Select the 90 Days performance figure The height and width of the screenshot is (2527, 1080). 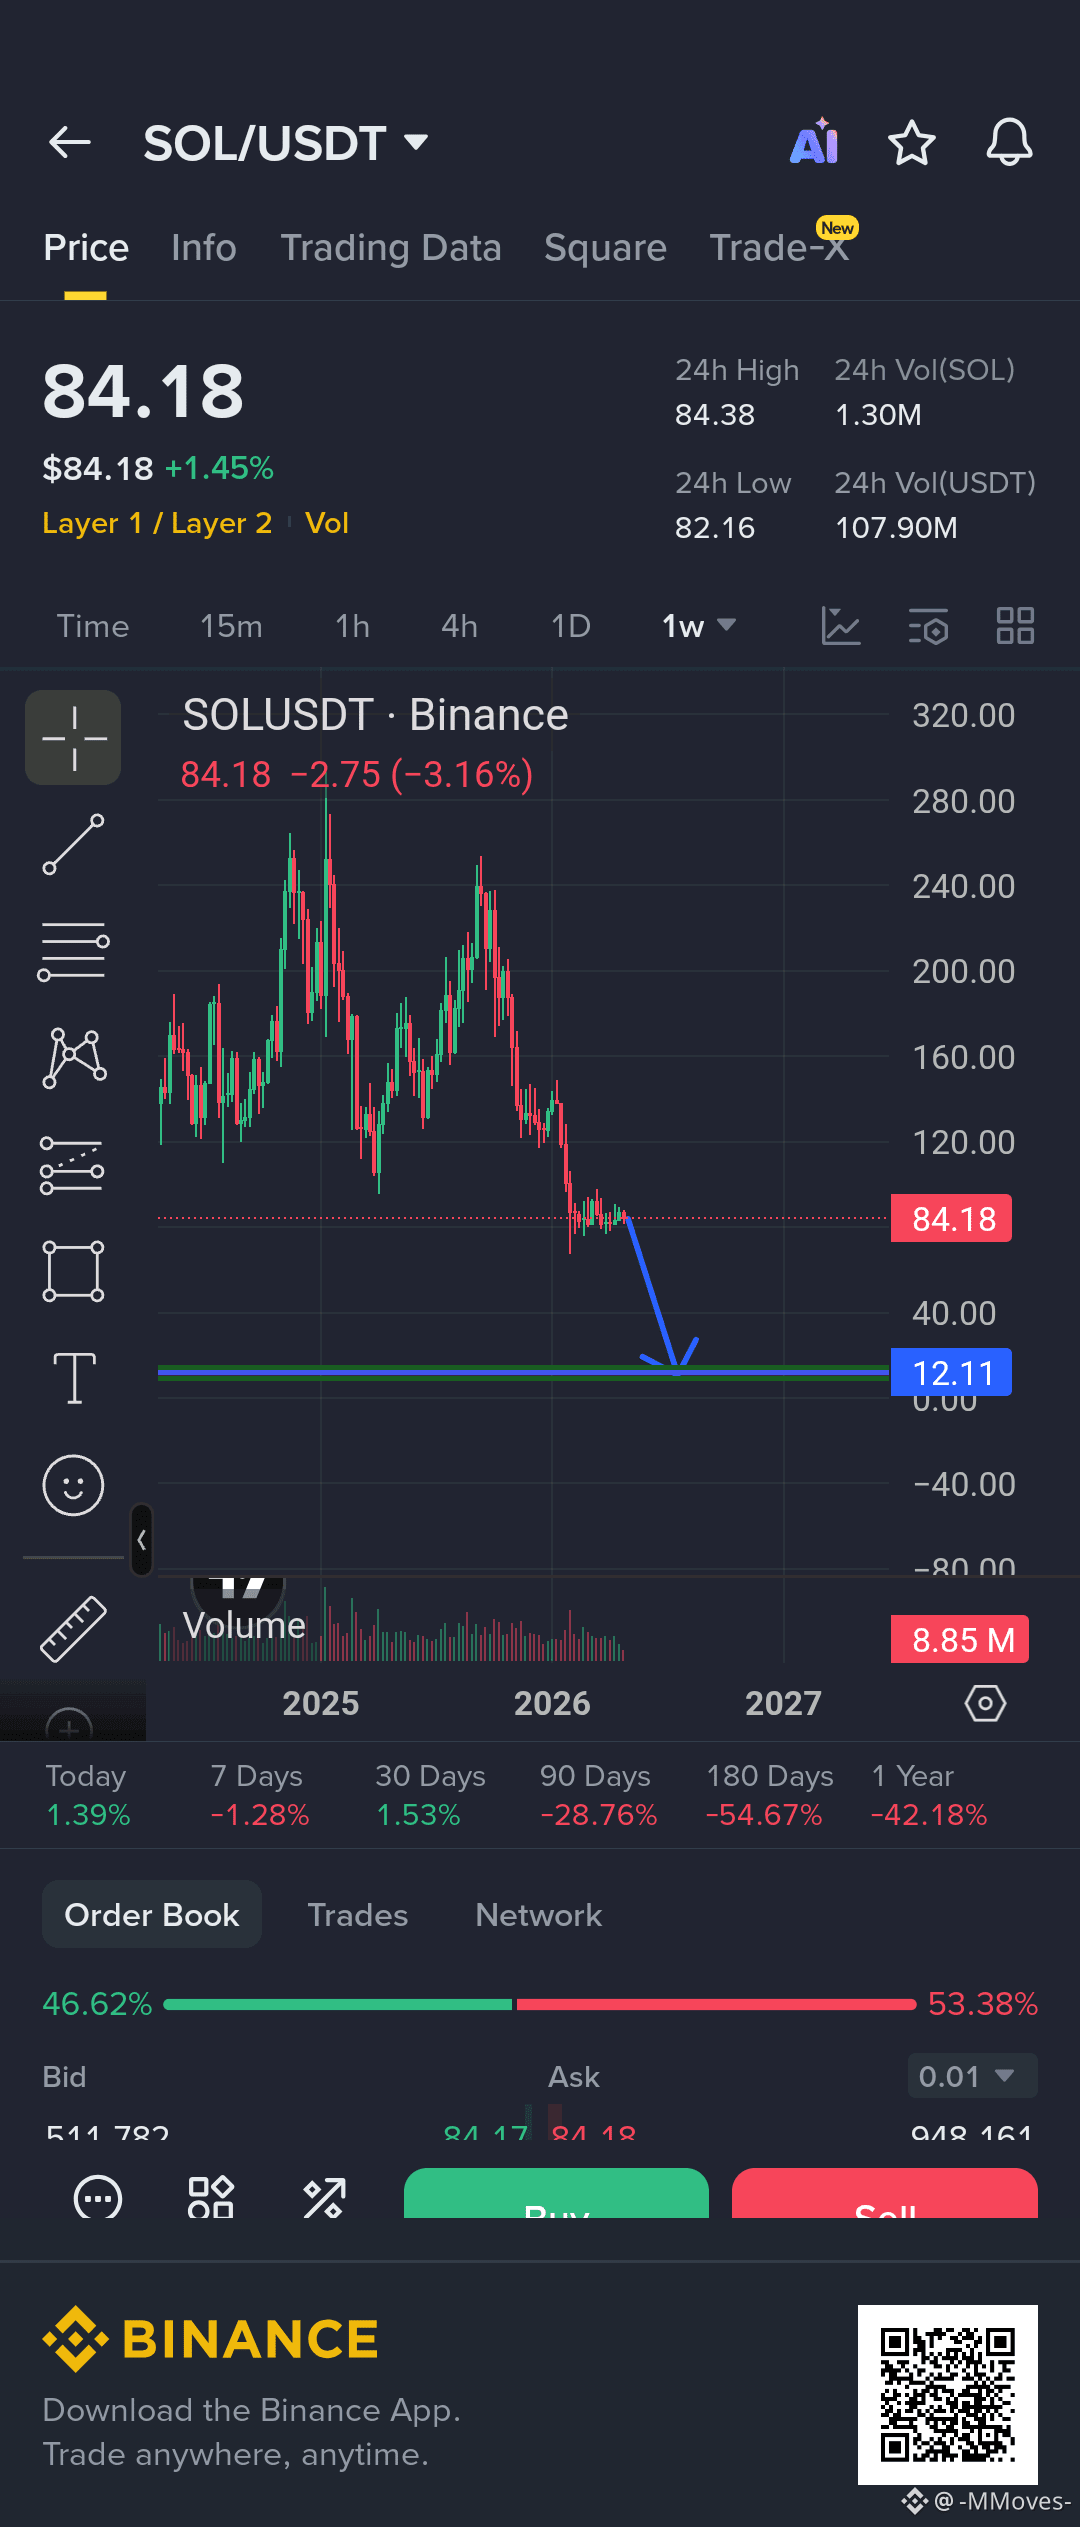pyautogui.click(x=598, y=1795)
